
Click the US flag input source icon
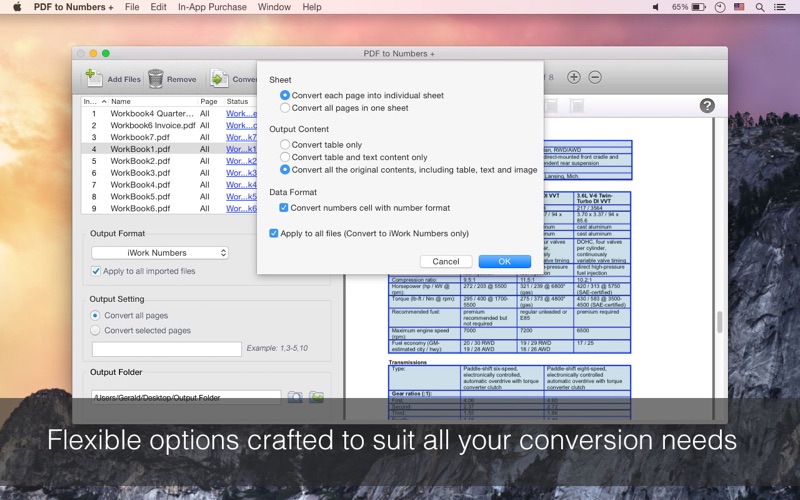click(739, 7)
